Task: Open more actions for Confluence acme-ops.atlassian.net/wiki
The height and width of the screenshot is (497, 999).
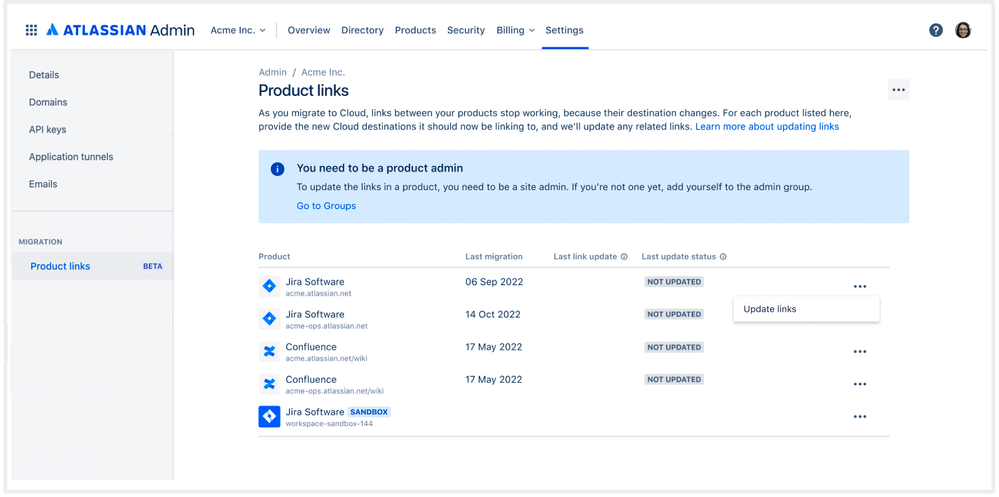Action: coord(859,384)
